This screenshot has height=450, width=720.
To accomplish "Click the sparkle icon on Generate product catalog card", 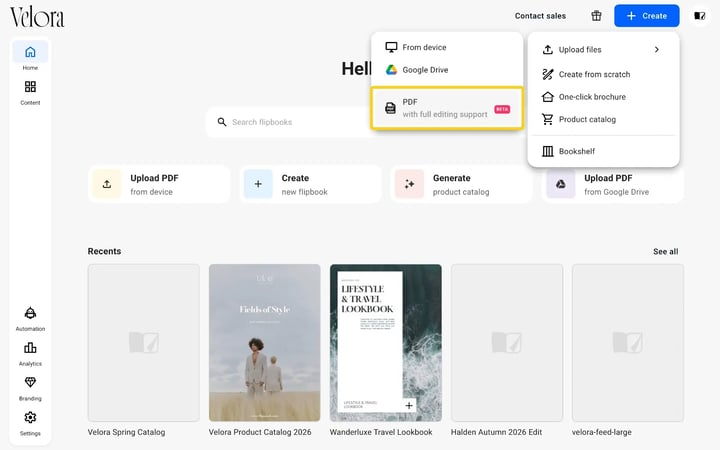I will pyautogui.click(x=409, y=184).
